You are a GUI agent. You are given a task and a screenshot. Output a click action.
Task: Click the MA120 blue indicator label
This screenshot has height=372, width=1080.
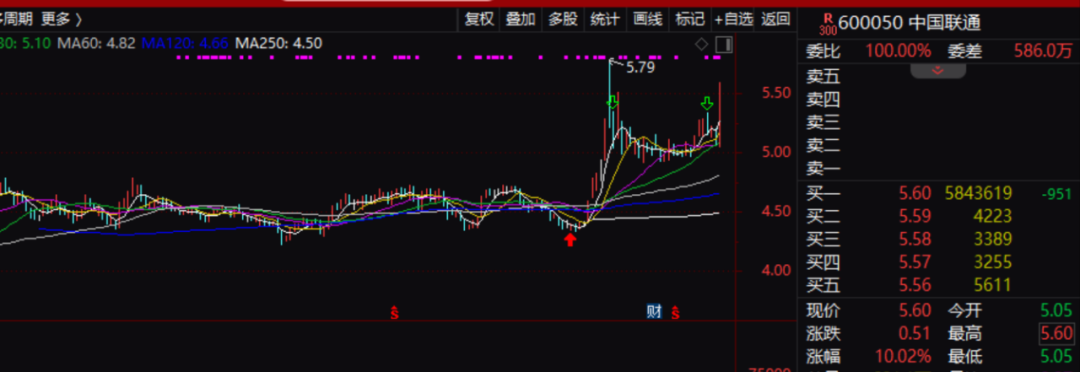185,43
